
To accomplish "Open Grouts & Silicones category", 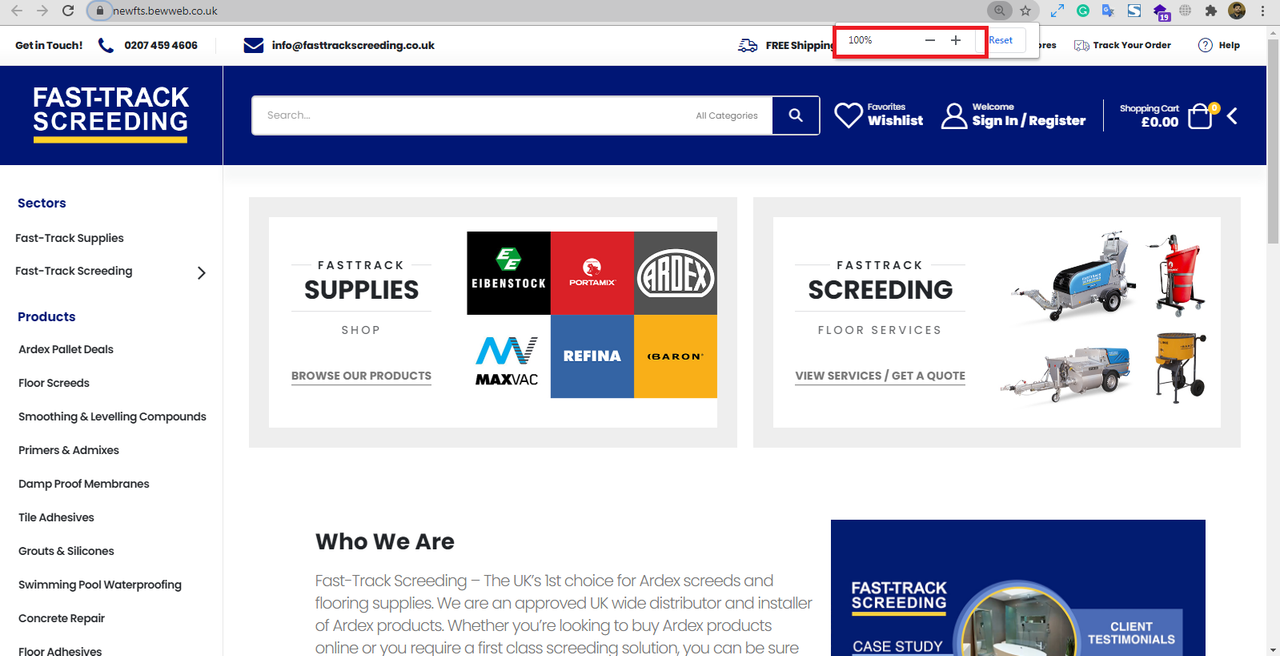I will [x=66, y=551].
